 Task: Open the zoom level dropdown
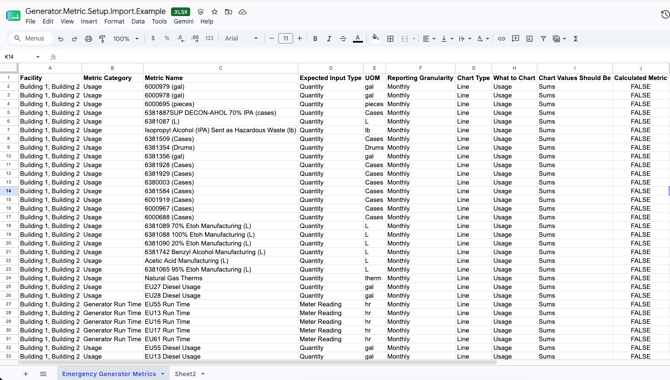(126, 38)
